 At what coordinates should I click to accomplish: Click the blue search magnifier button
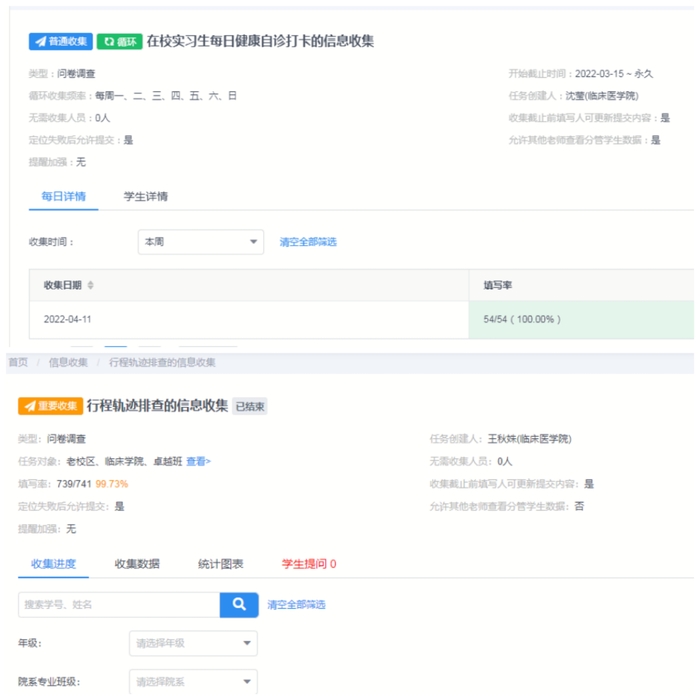(x=239, y=604)
